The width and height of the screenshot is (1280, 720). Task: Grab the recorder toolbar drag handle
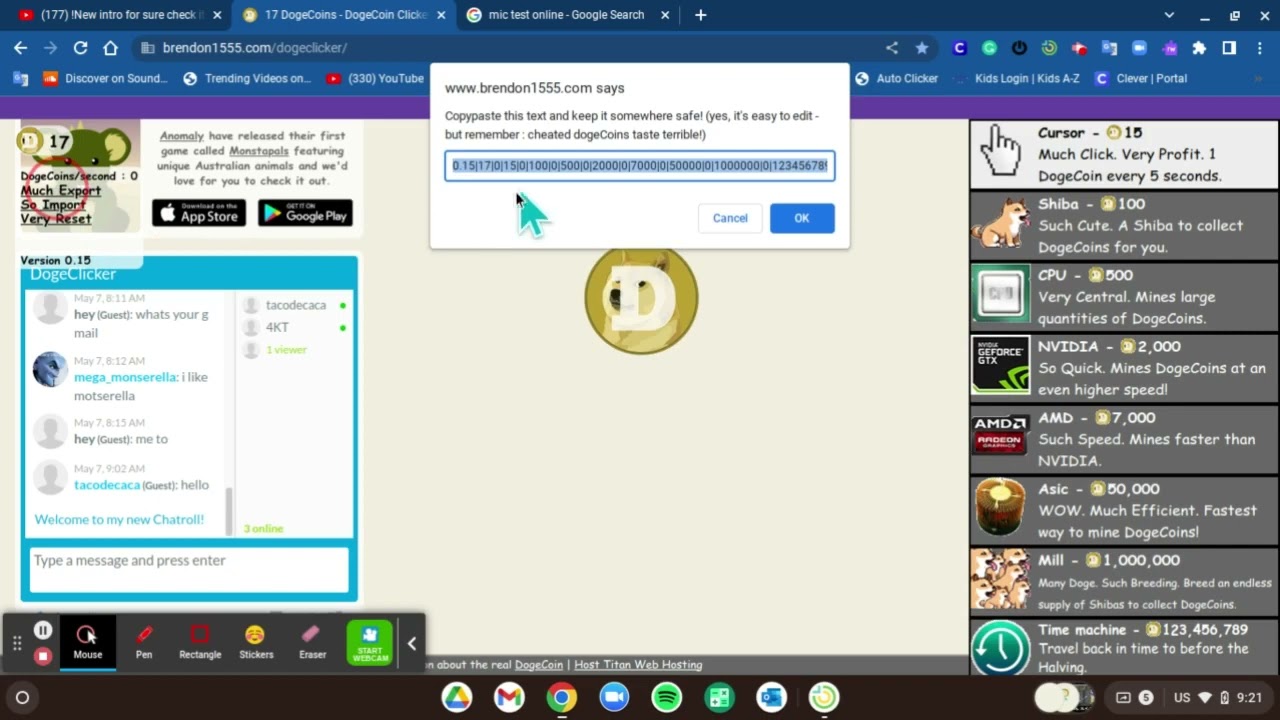click(17, 643)
